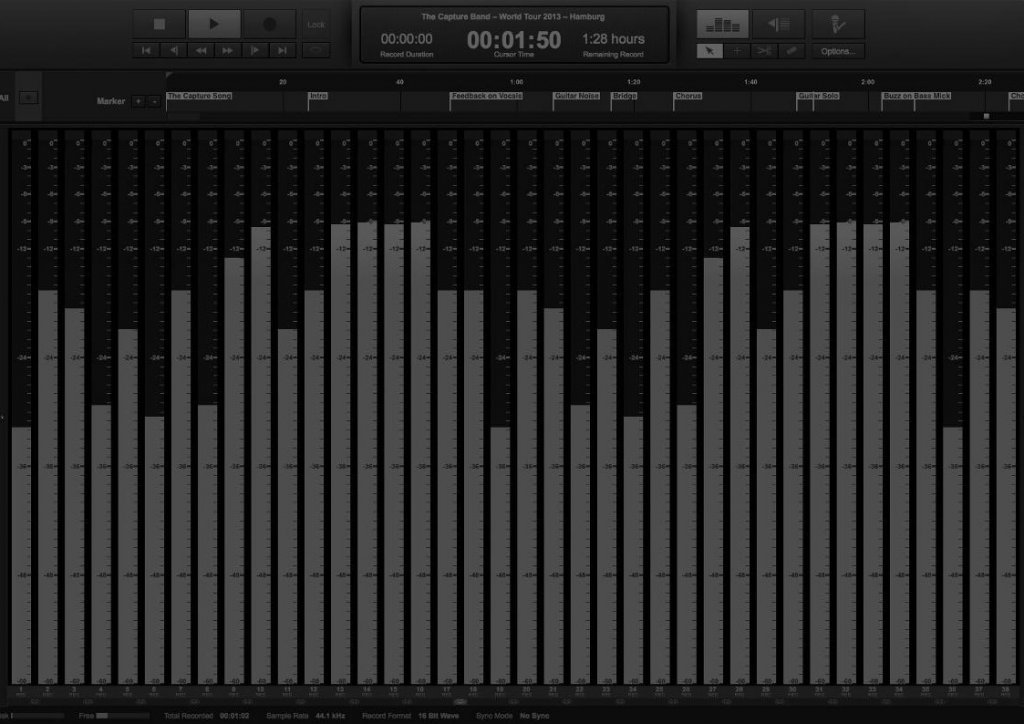Open the microphone soundcheck icon

click(838, 25)
